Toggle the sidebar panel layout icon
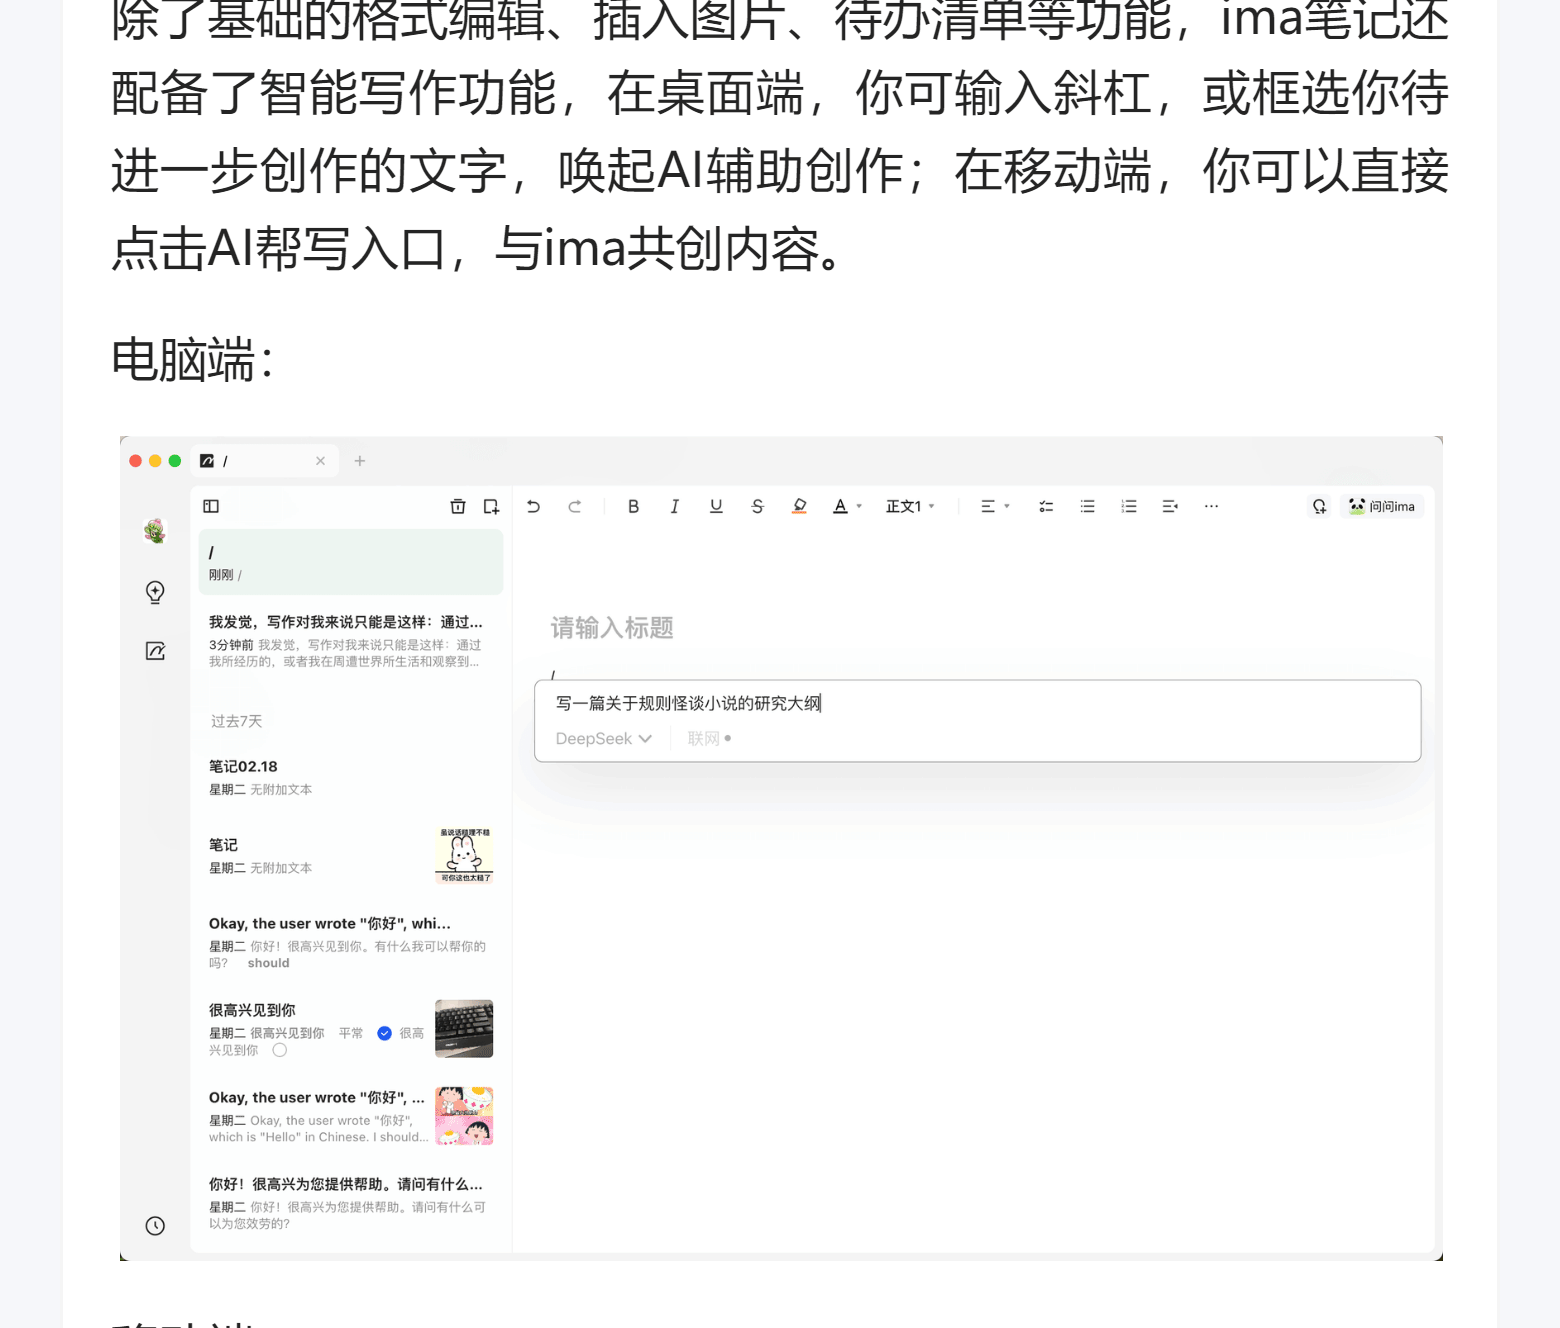The image size is (1560, 1328). [211, 507]
